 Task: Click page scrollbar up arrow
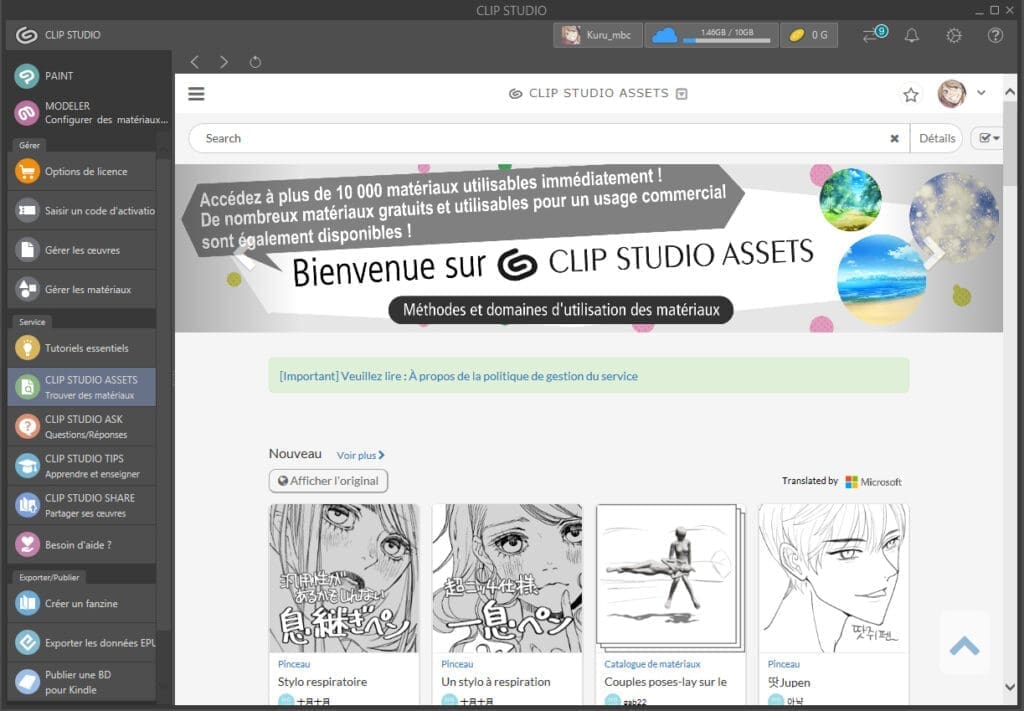click(1010, 93)
